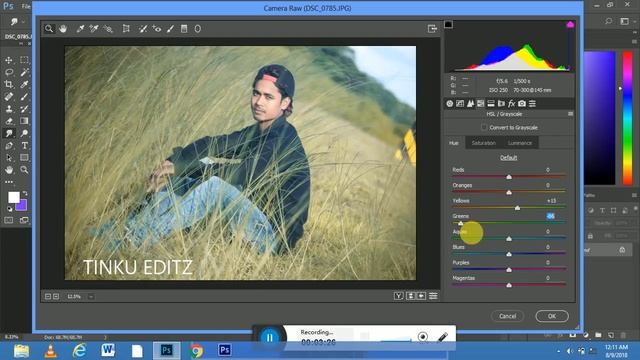Viewport: 640px width, 360px height.
Task: Select the Targeted Adjustment tool
Action: [x=108, y=29]
